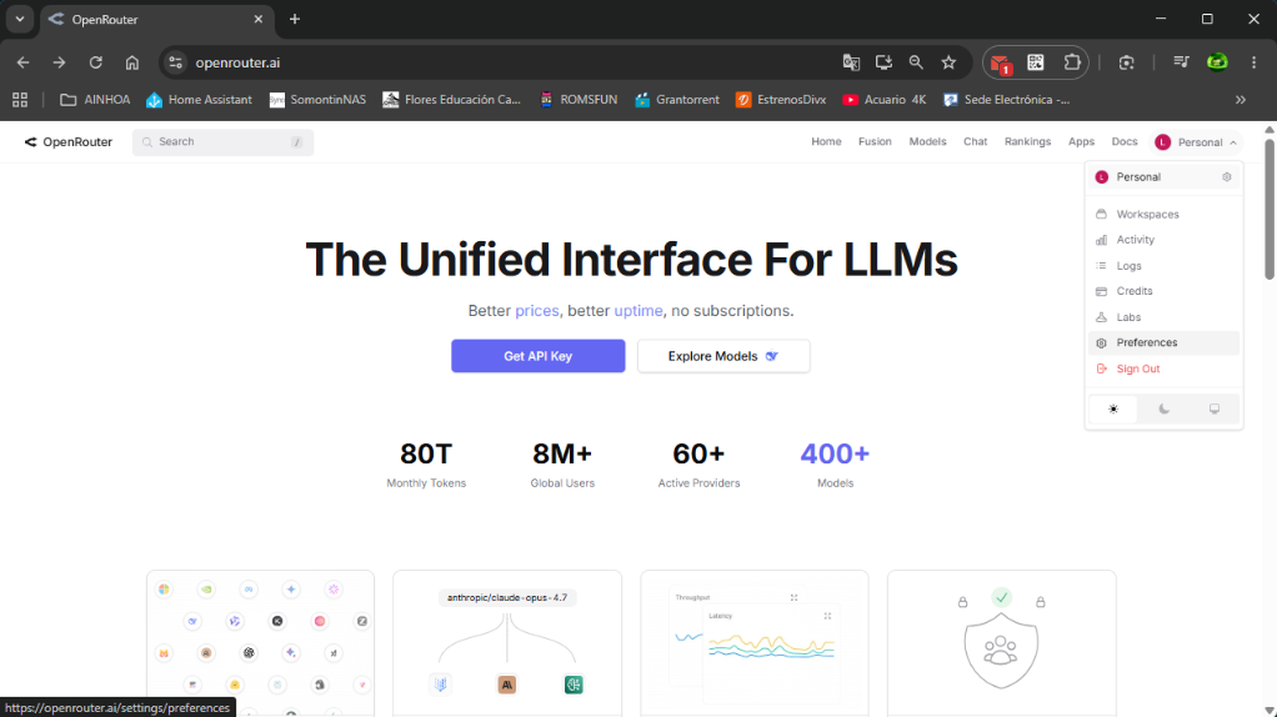The width and height of the screenshot is (1277, 717).
Task: Click the 60+ Active Providers stat
Action: pyautogui.click(x=699, y=465)
